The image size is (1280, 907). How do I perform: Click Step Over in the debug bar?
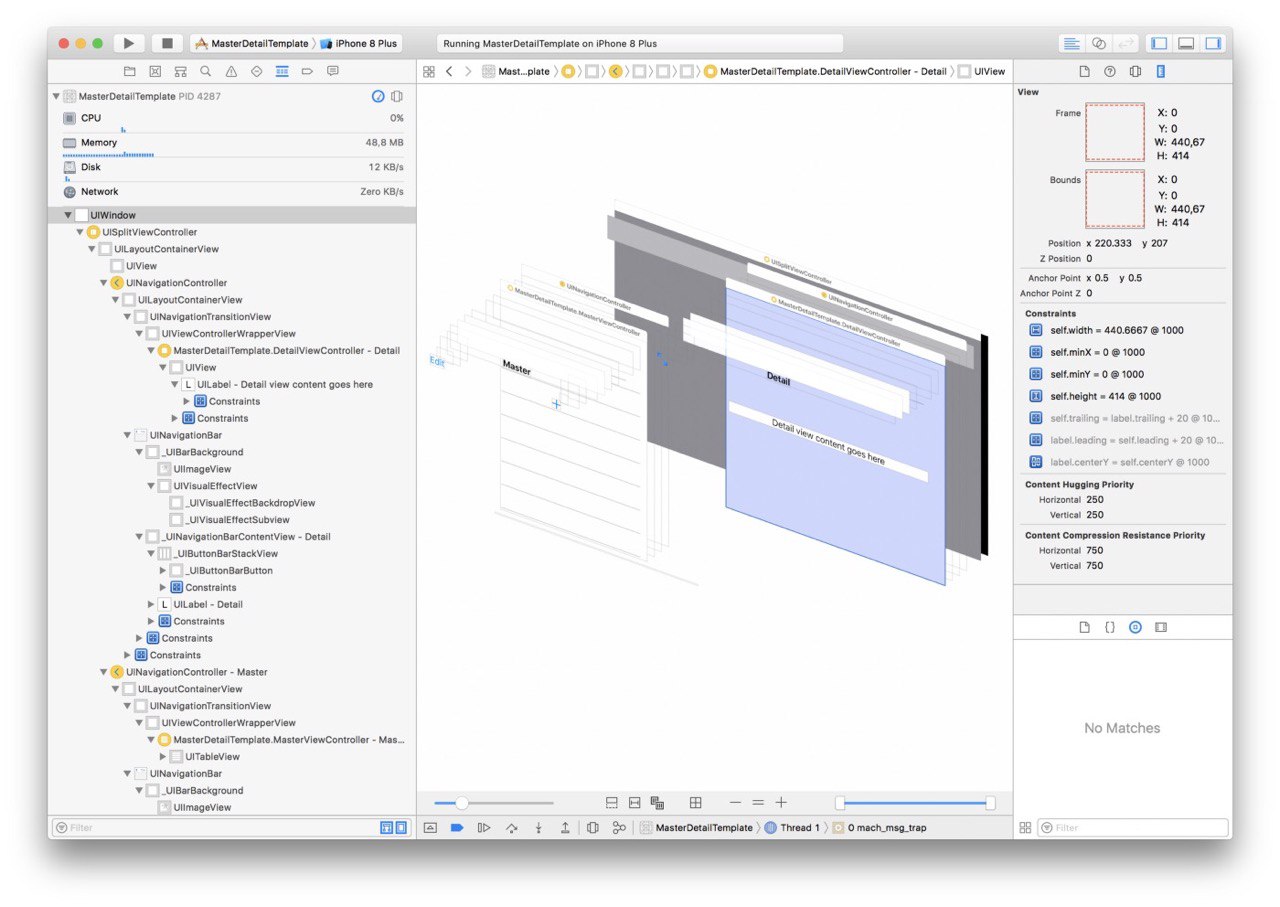(512, 828)
